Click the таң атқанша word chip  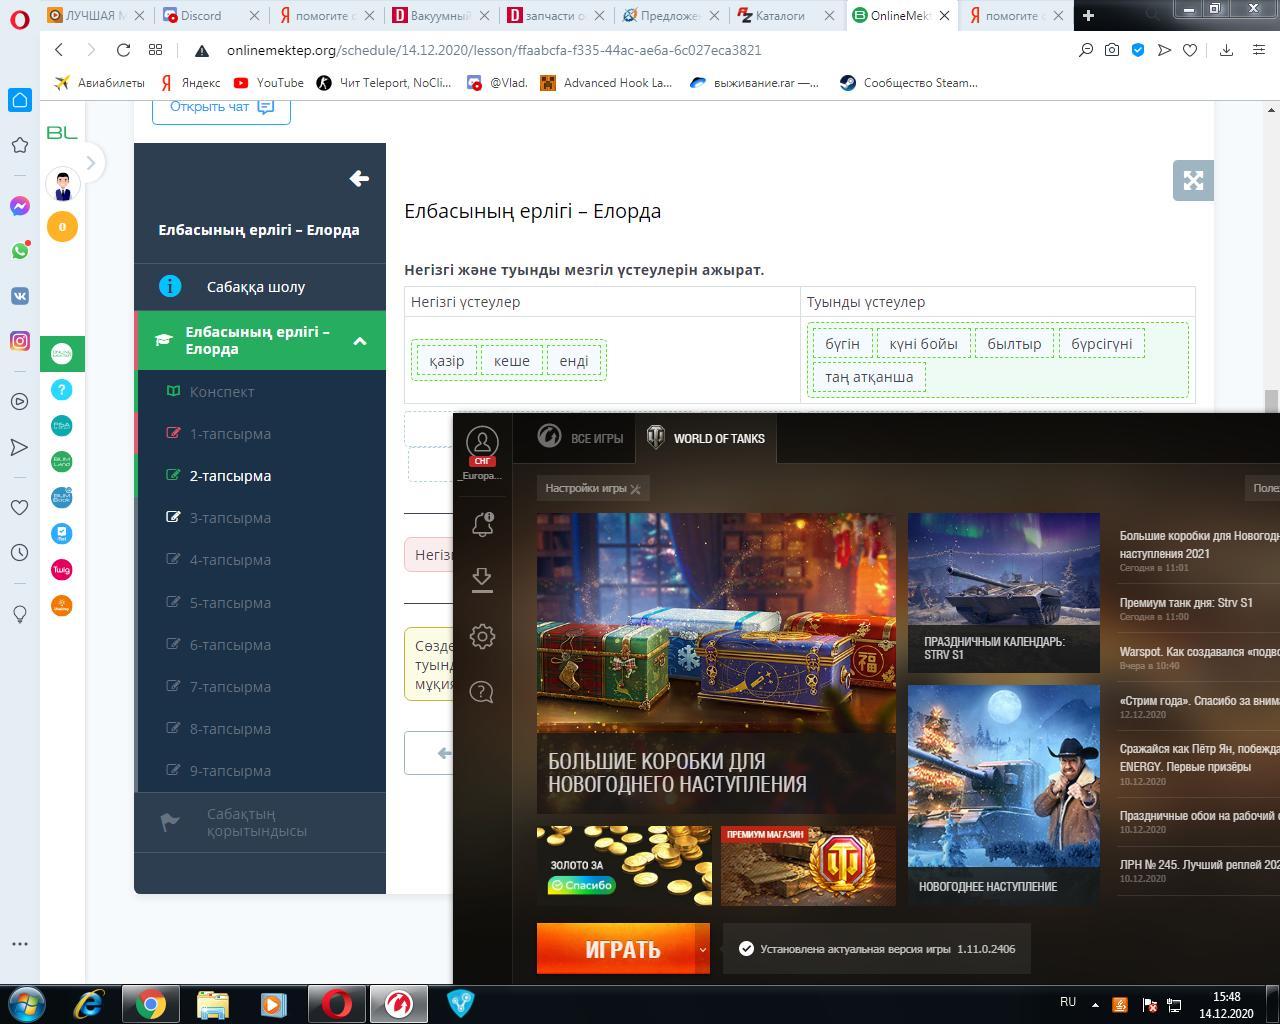869,377
